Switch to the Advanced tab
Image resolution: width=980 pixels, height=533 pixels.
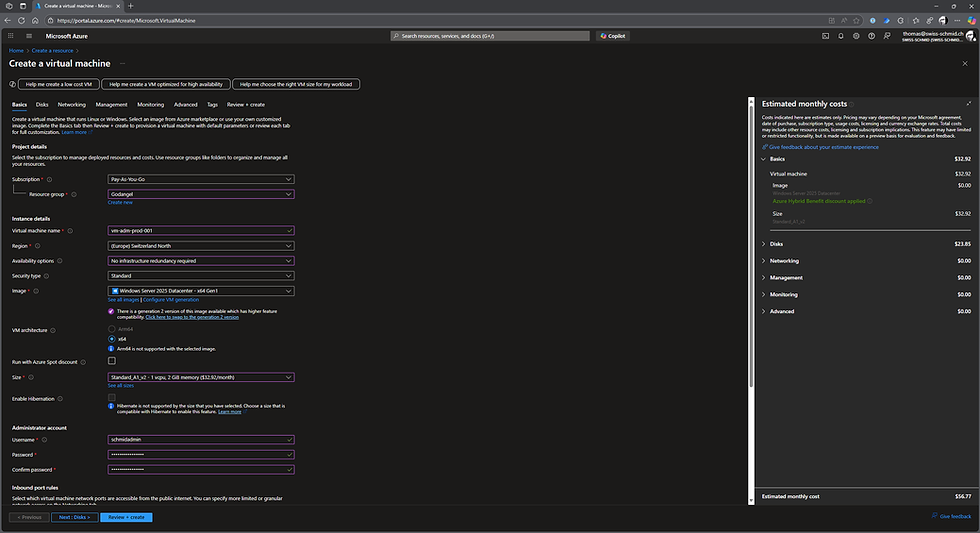coord(186,105)
